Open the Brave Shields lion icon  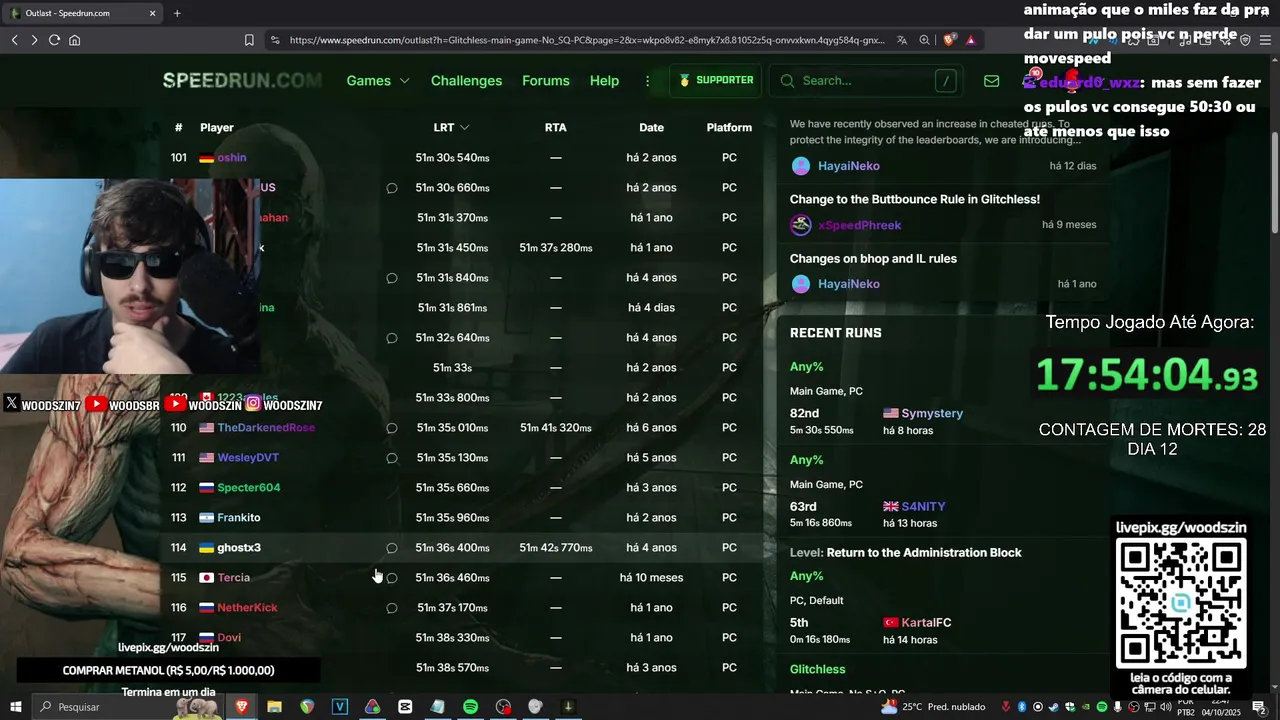[949, 40]
